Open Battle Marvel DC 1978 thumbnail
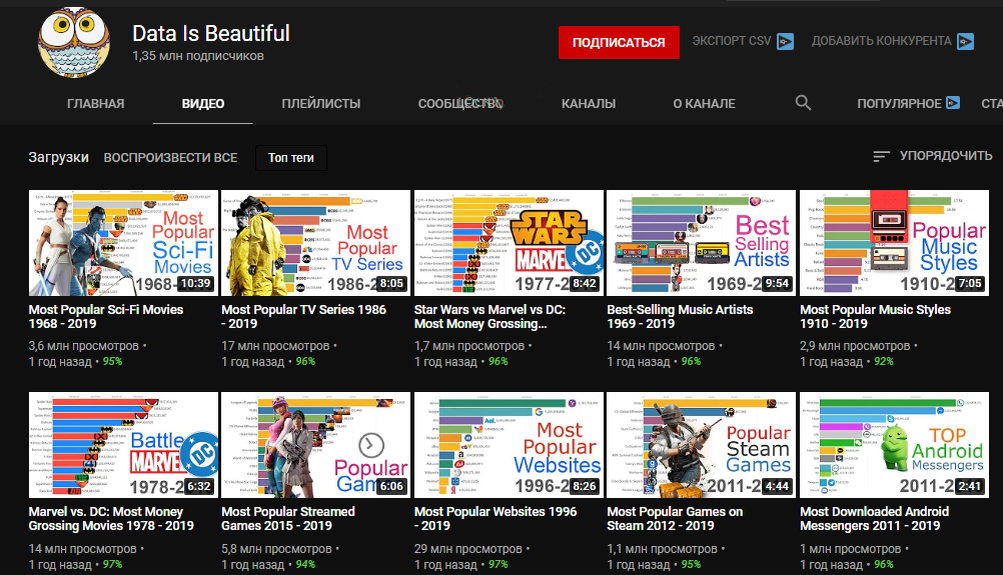The image size is (1003, 575). pos(123,445)
